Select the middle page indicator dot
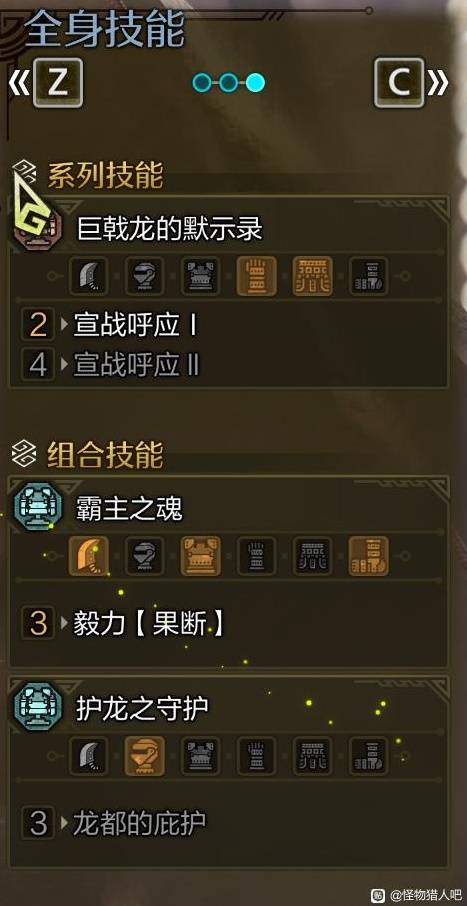 click(x=228, y=83)
